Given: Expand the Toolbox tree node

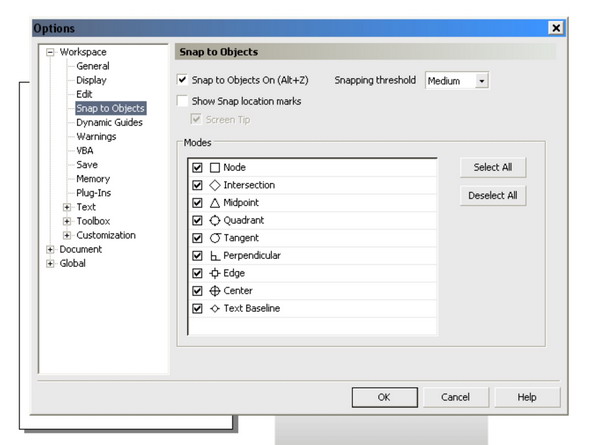Looking at the screenshot, I should 67,222.
